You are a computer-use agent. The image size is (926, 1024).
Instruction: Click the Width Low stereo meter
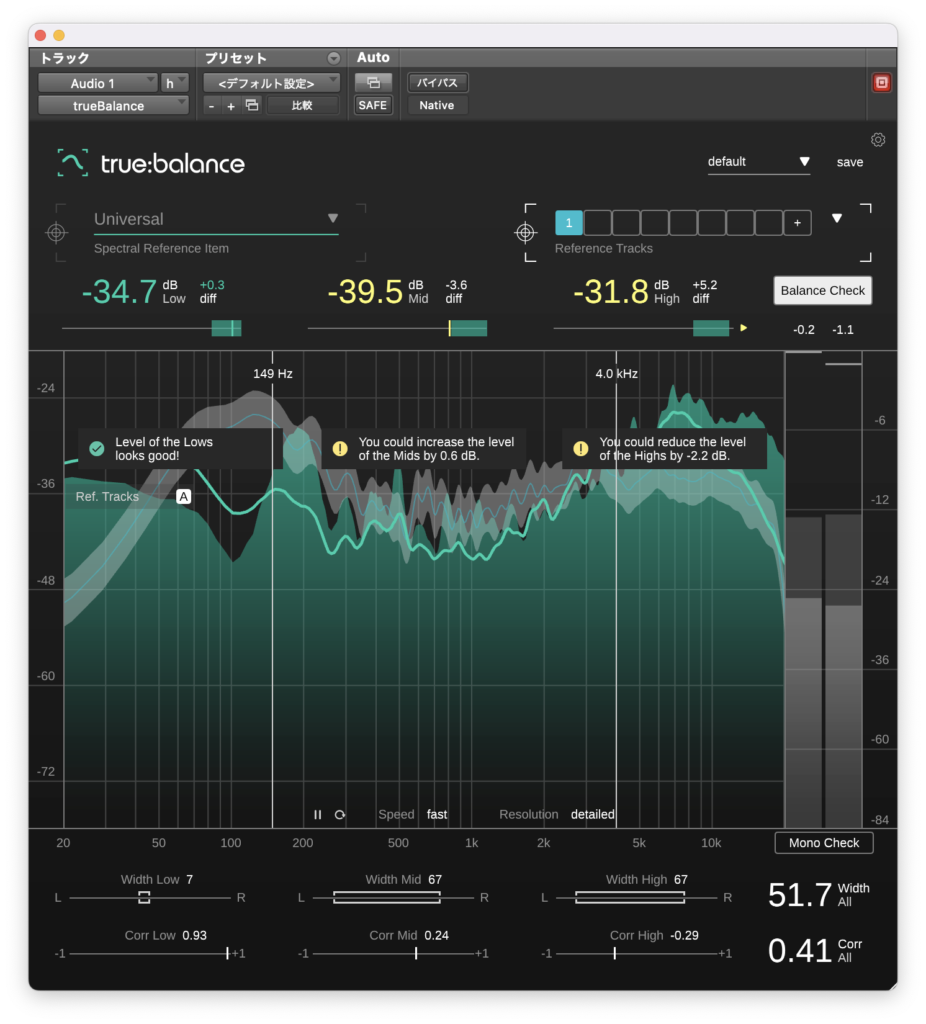pyautogui.click(x=150, y=898)
